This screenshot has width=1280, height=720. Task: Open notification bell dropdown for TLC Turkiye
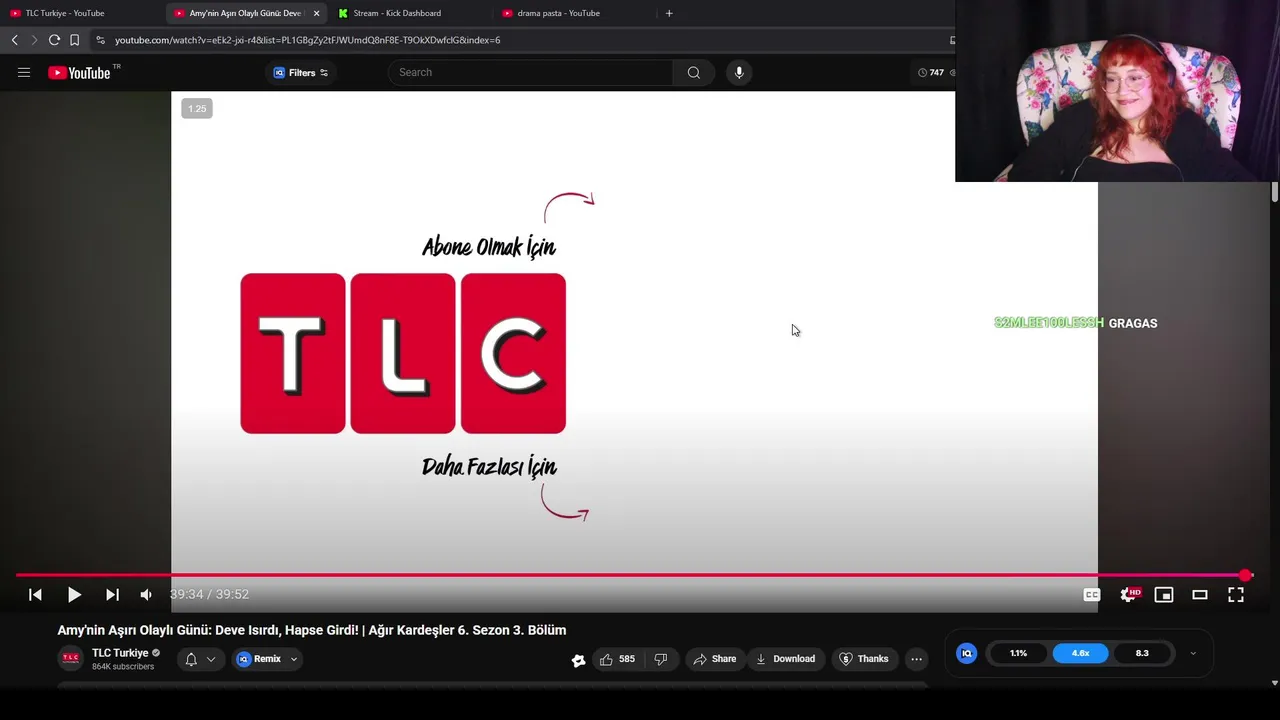click(200, 659)
